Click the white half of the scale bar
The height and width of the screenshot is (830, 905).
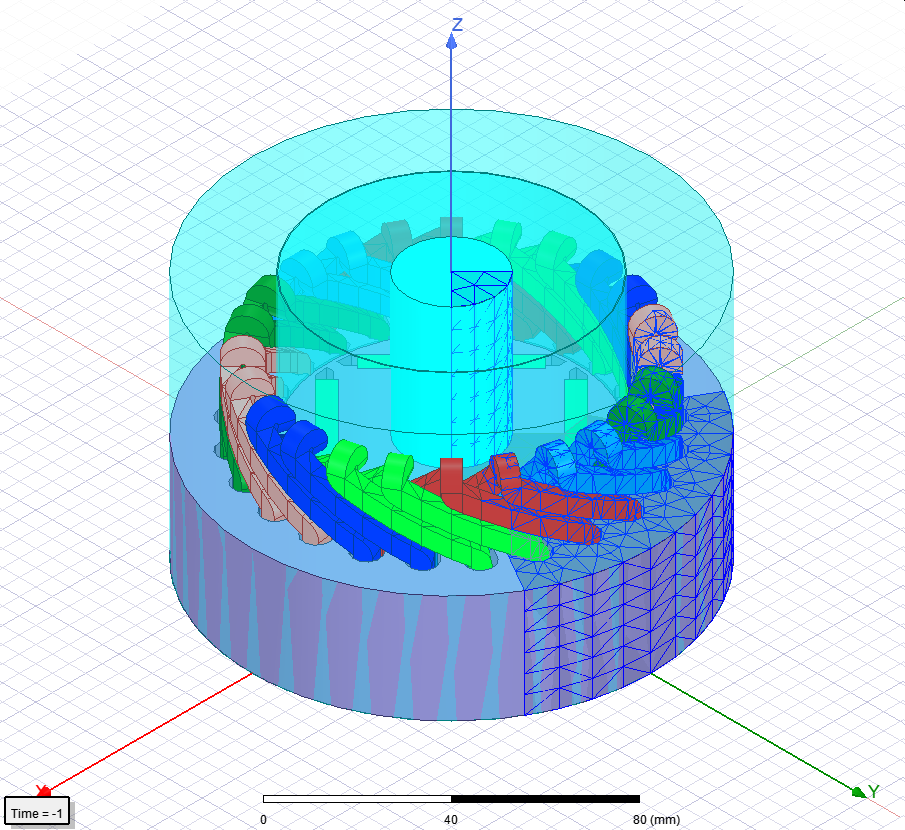(x=357, y=799)
